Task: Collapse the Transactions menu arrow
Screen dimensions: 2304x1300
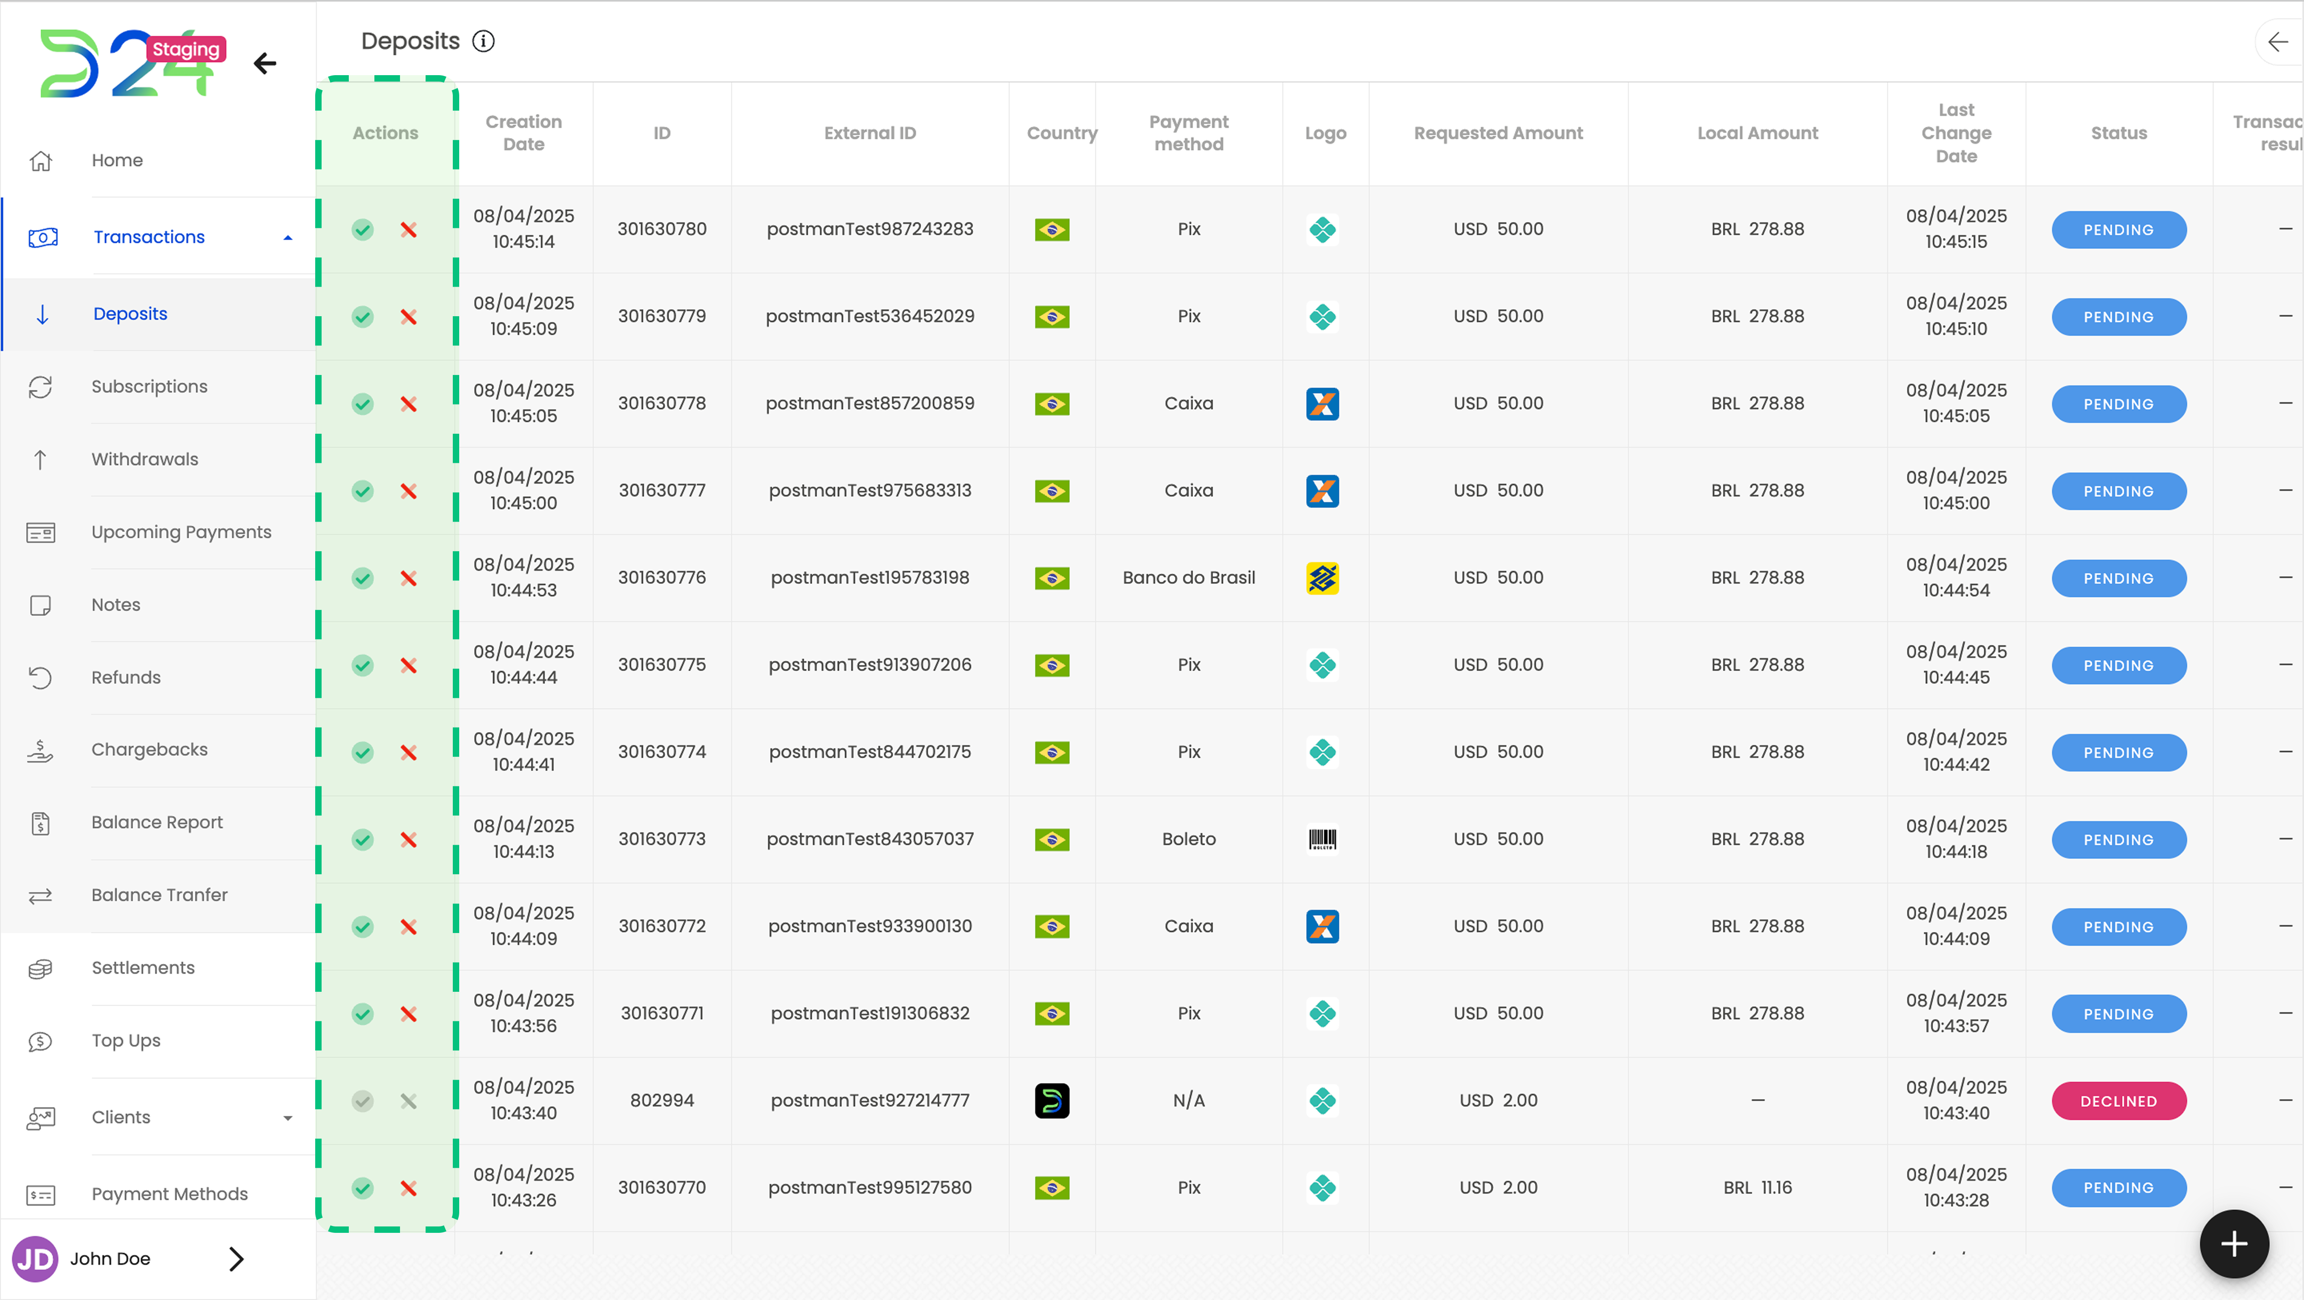Action: [288, 238]
